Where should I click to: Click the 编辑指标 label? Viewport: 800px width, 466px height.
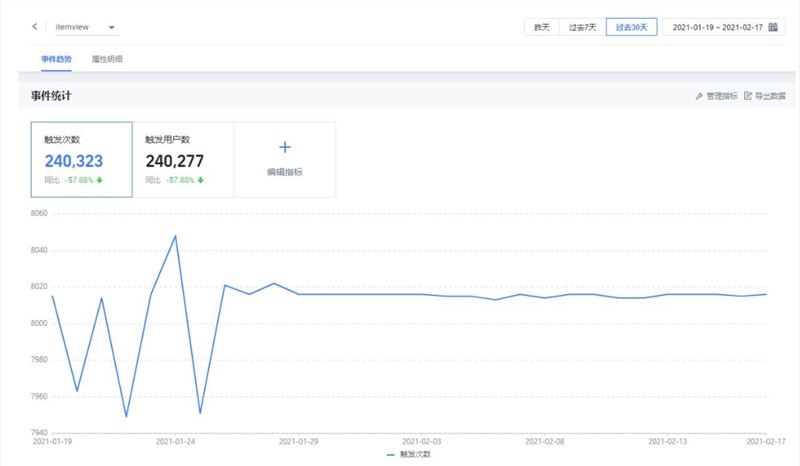tap(285, 172)
